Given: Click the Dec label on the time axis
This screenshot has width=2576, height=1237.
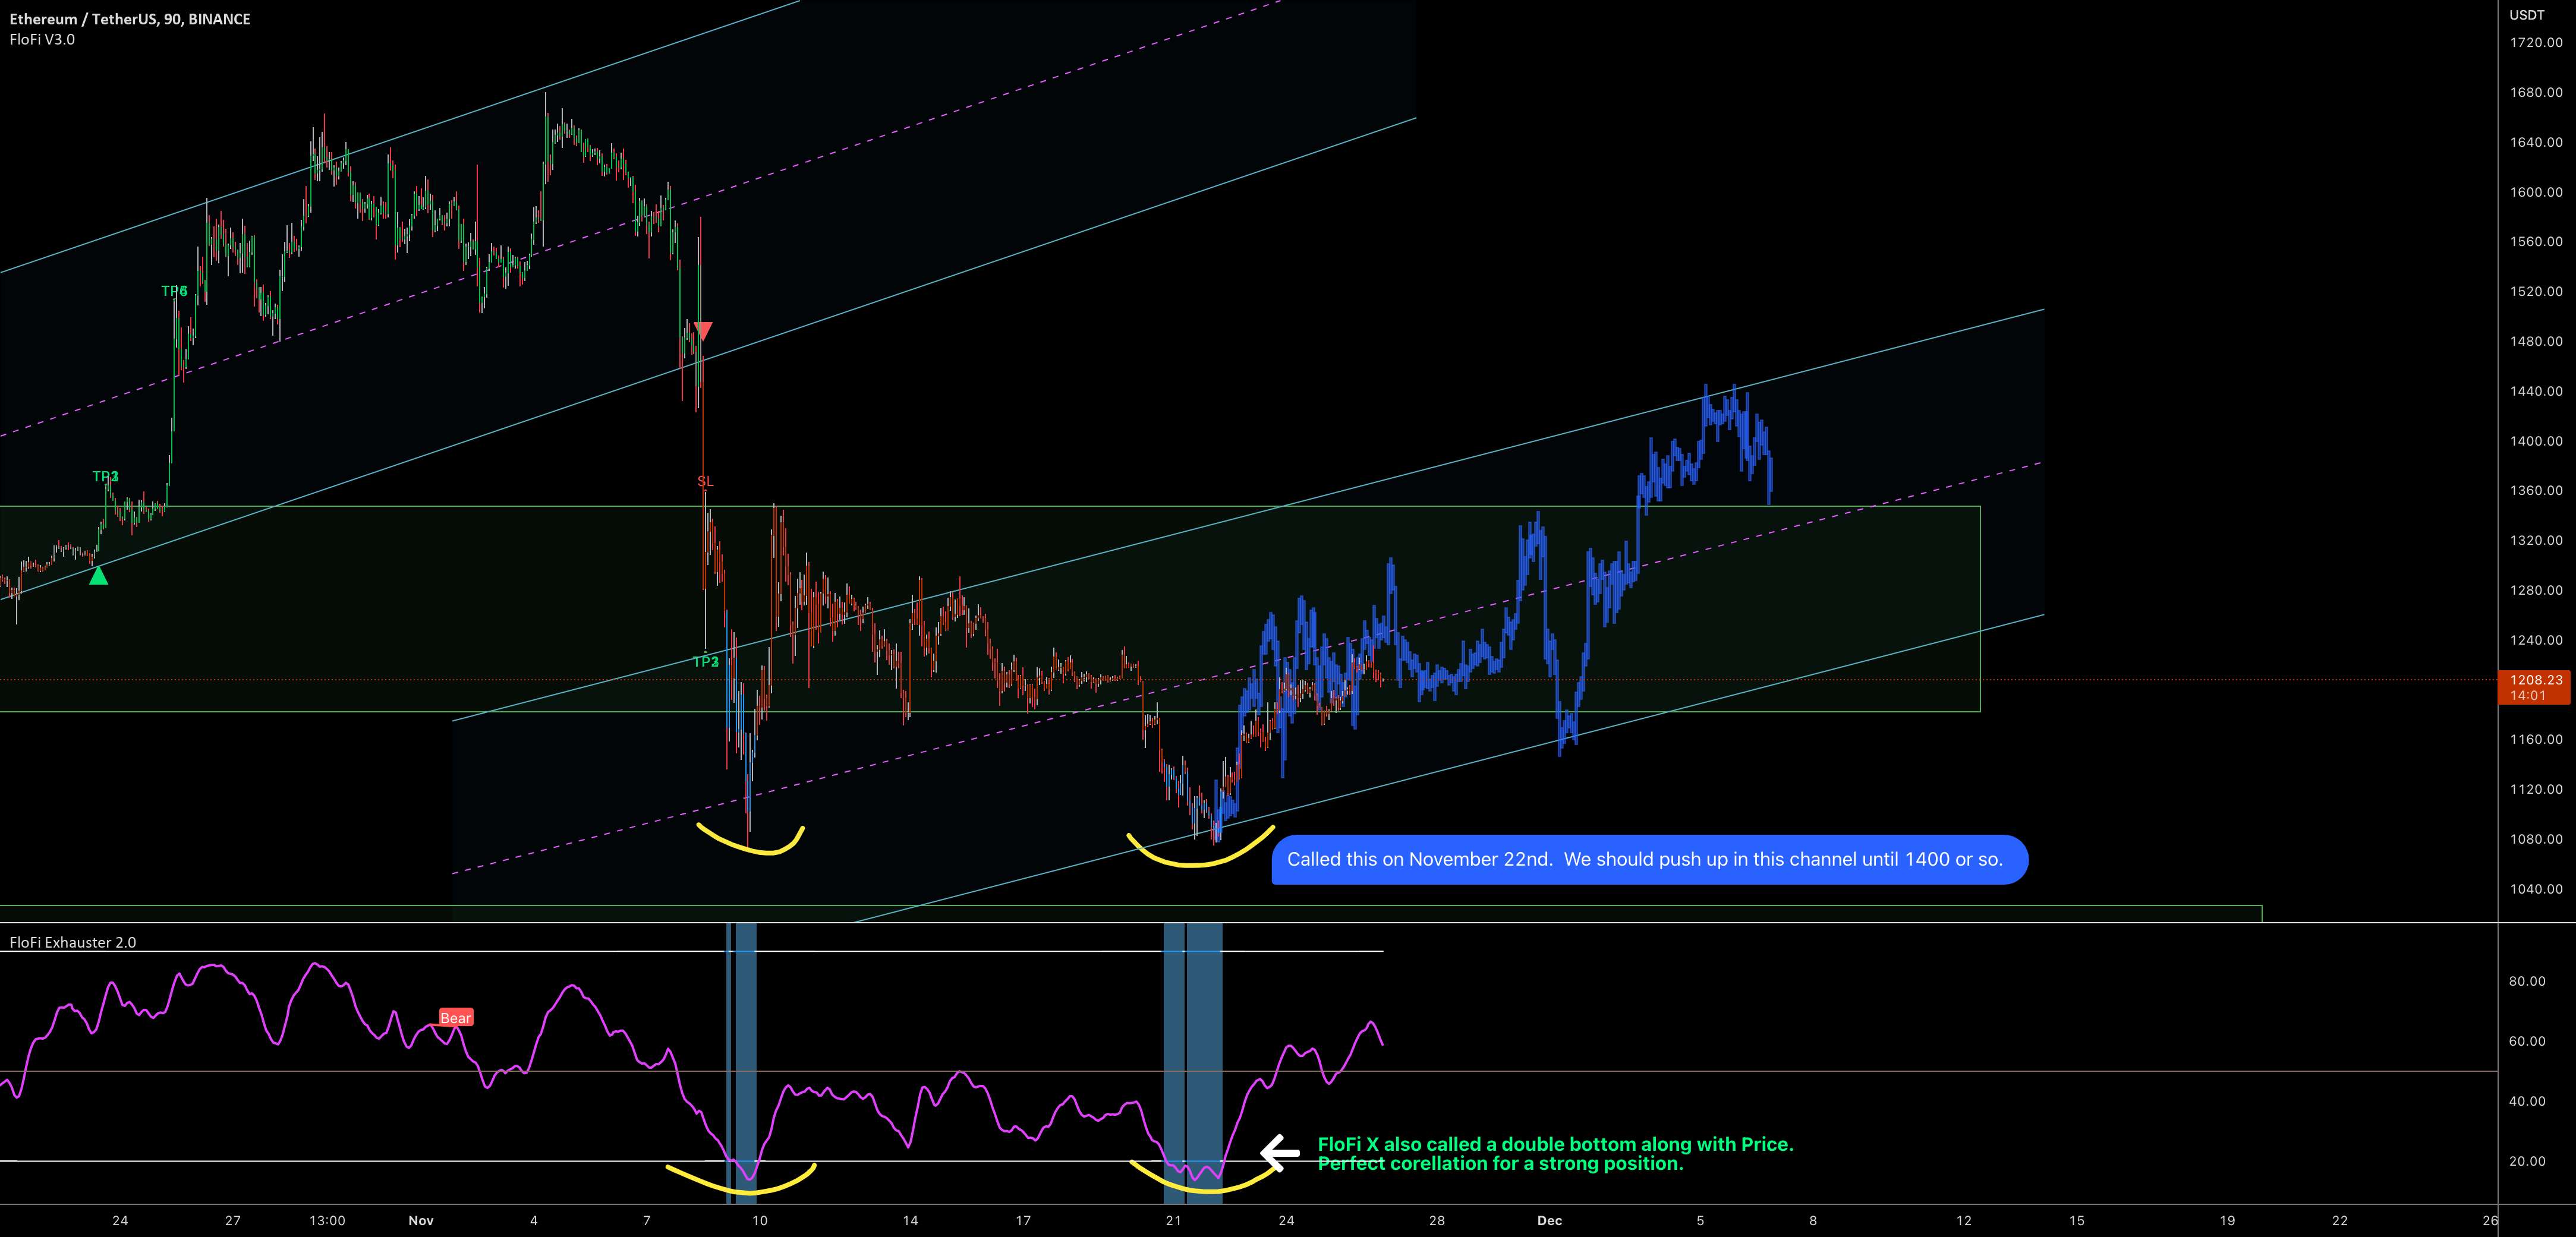Looking at the screenshot, I should pos(1549,1220).
